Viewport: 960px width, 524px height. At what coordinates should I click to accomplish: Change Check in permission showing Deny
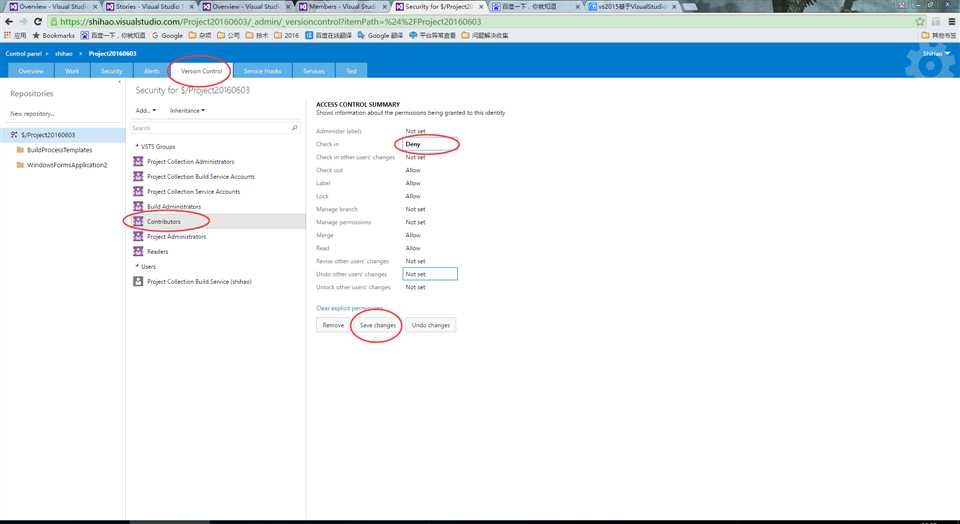[x=430, y=144]
